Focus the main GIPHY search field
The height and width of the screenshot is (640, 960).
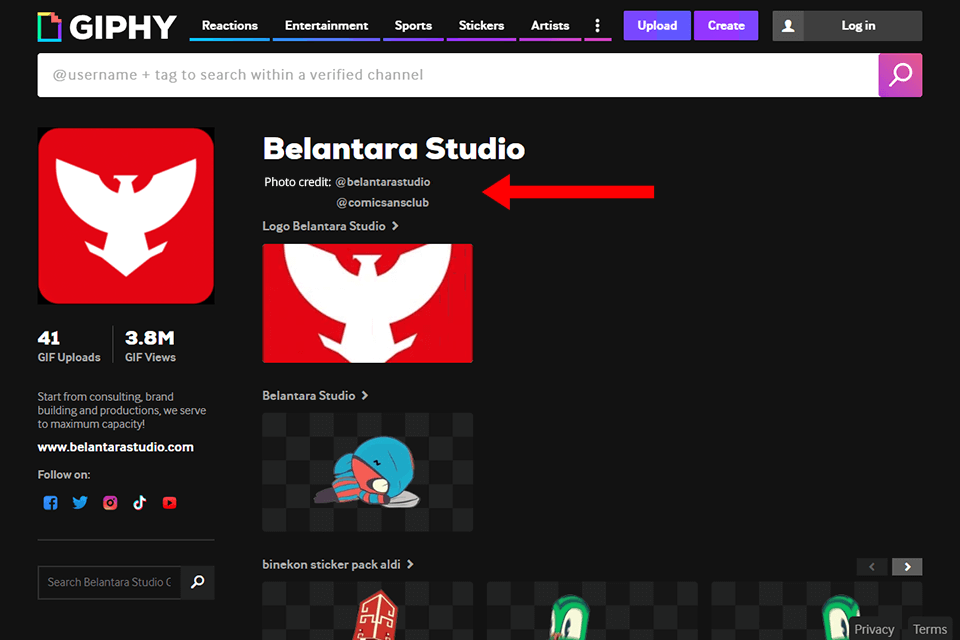(458, 75)
